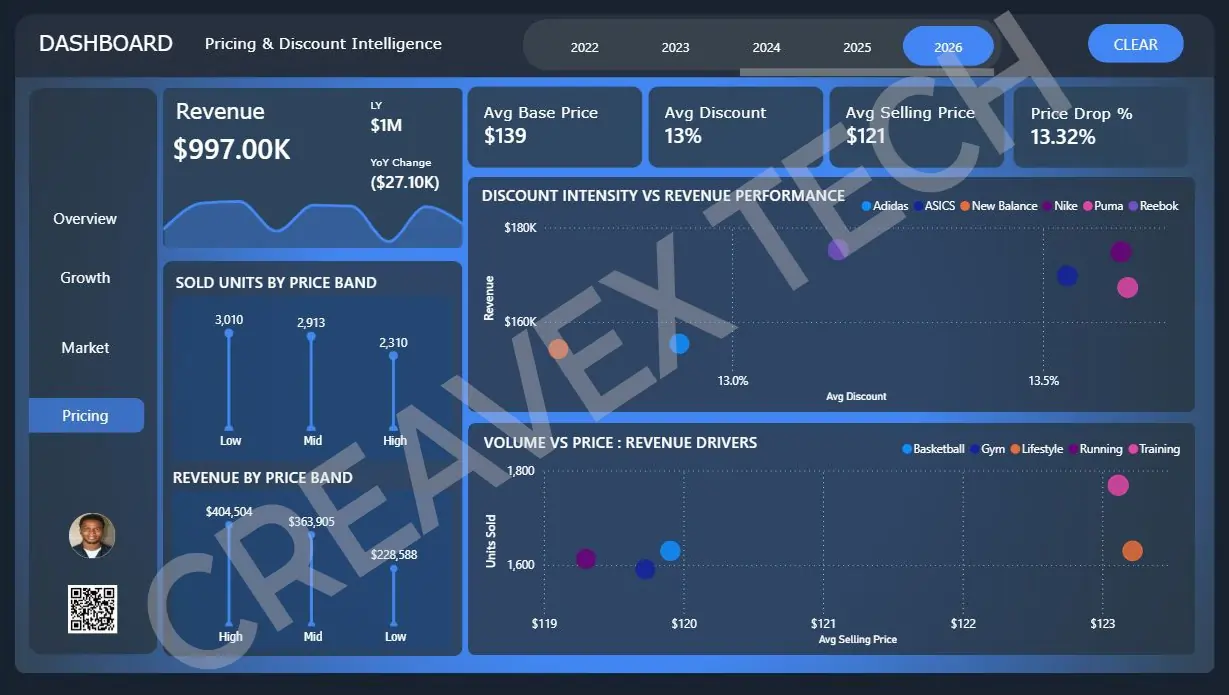Click the user profile avatar photo
Screen dimensions: 1229x695
point(92,536)
